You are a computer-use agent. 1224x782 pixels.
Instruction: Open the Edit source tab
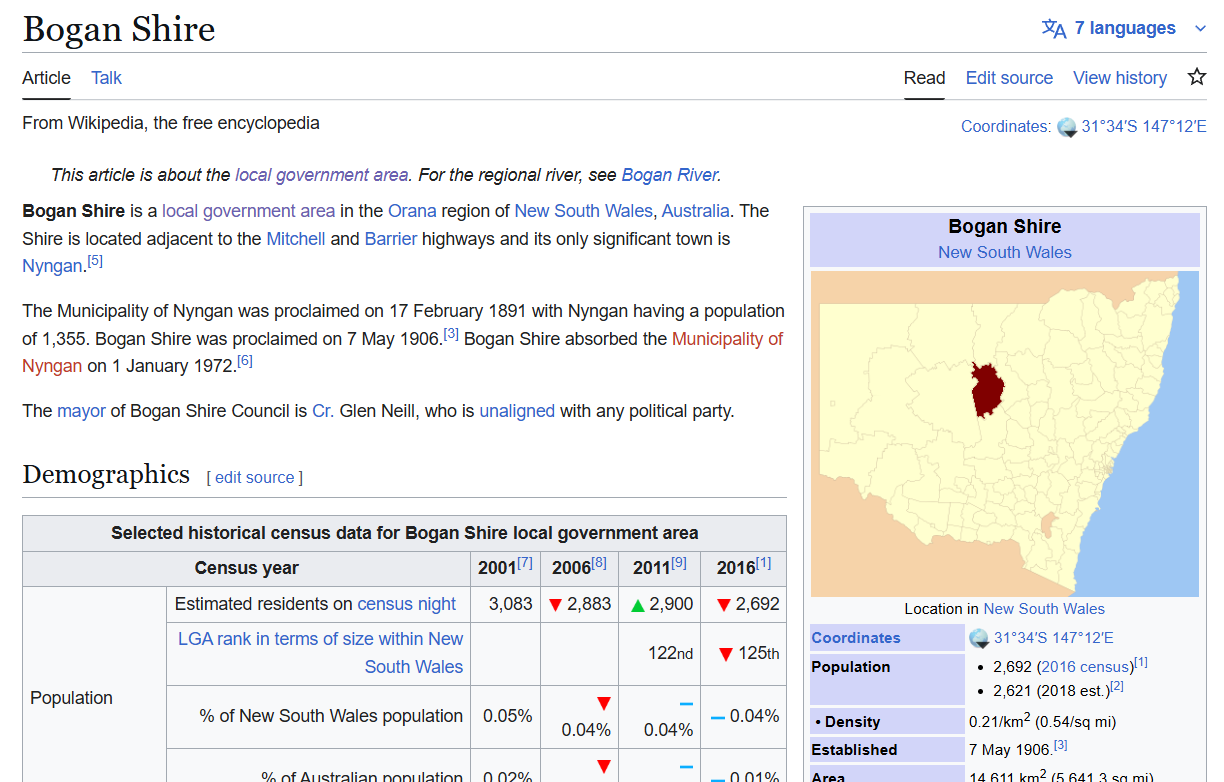1009,78
